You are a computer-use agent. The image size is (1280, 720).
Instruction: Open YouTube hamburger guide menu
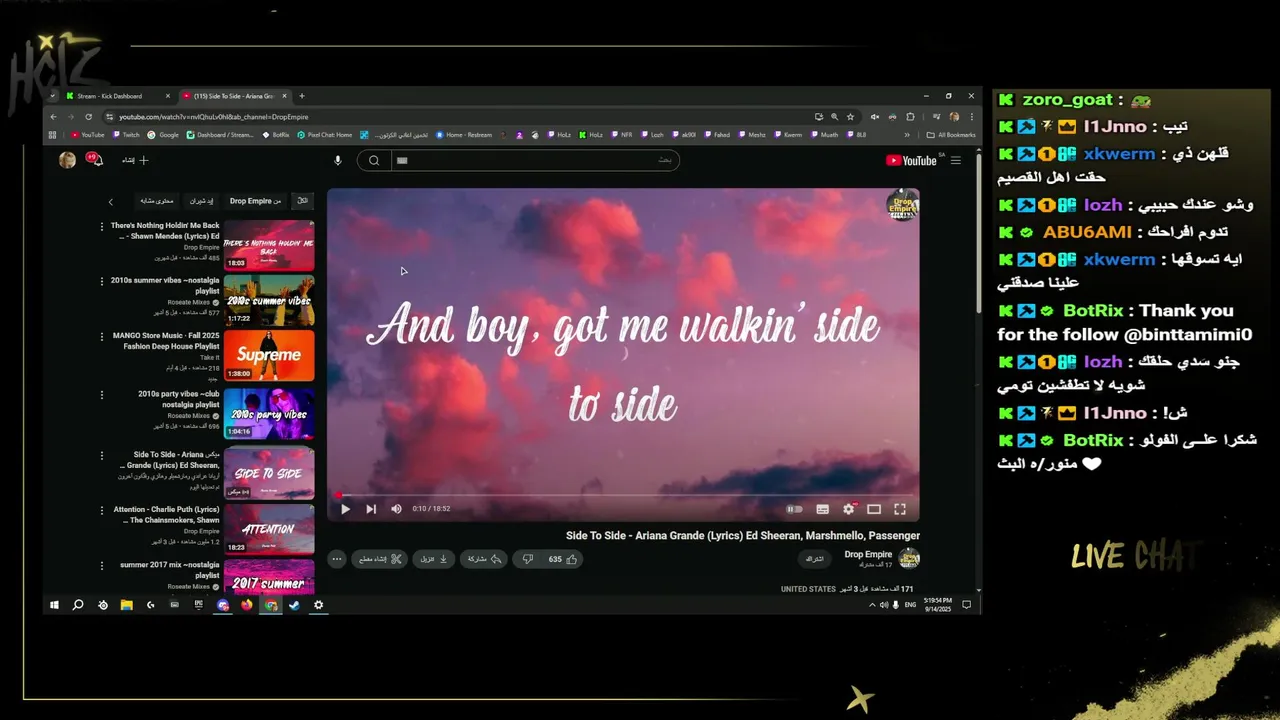coord(956,160)
